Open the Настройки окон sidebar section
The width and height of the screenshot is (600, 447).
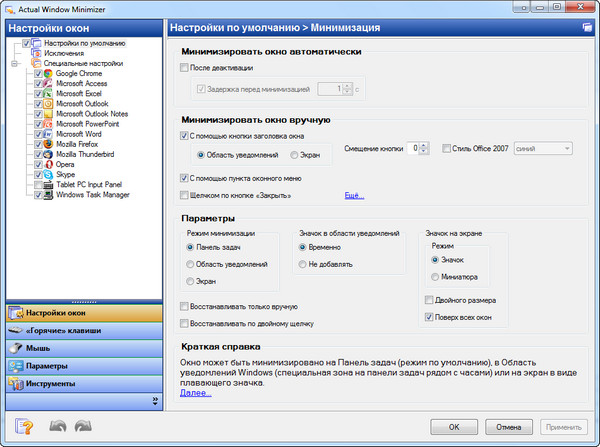coord(84,313)
